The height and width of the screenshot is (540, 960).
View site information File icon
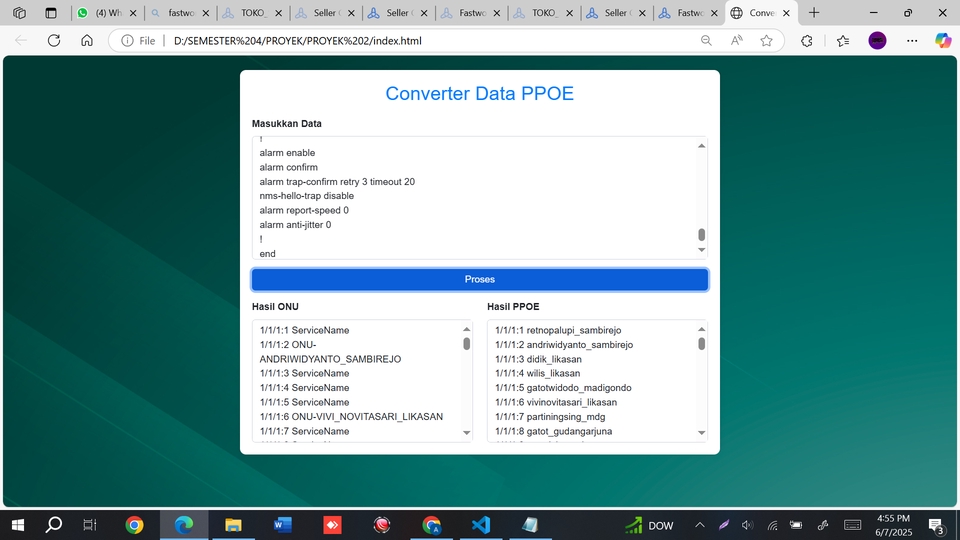pyautogui.click(x=138, y=40)
